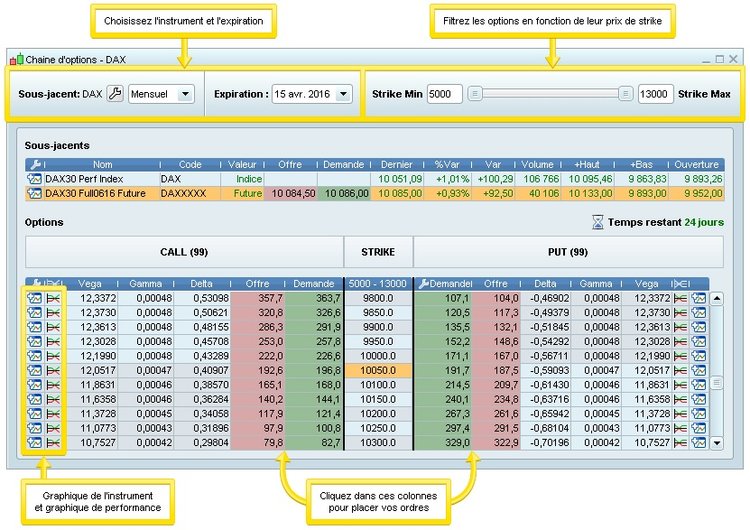Open the Mensuel frequency dropdown

[161, 94]
